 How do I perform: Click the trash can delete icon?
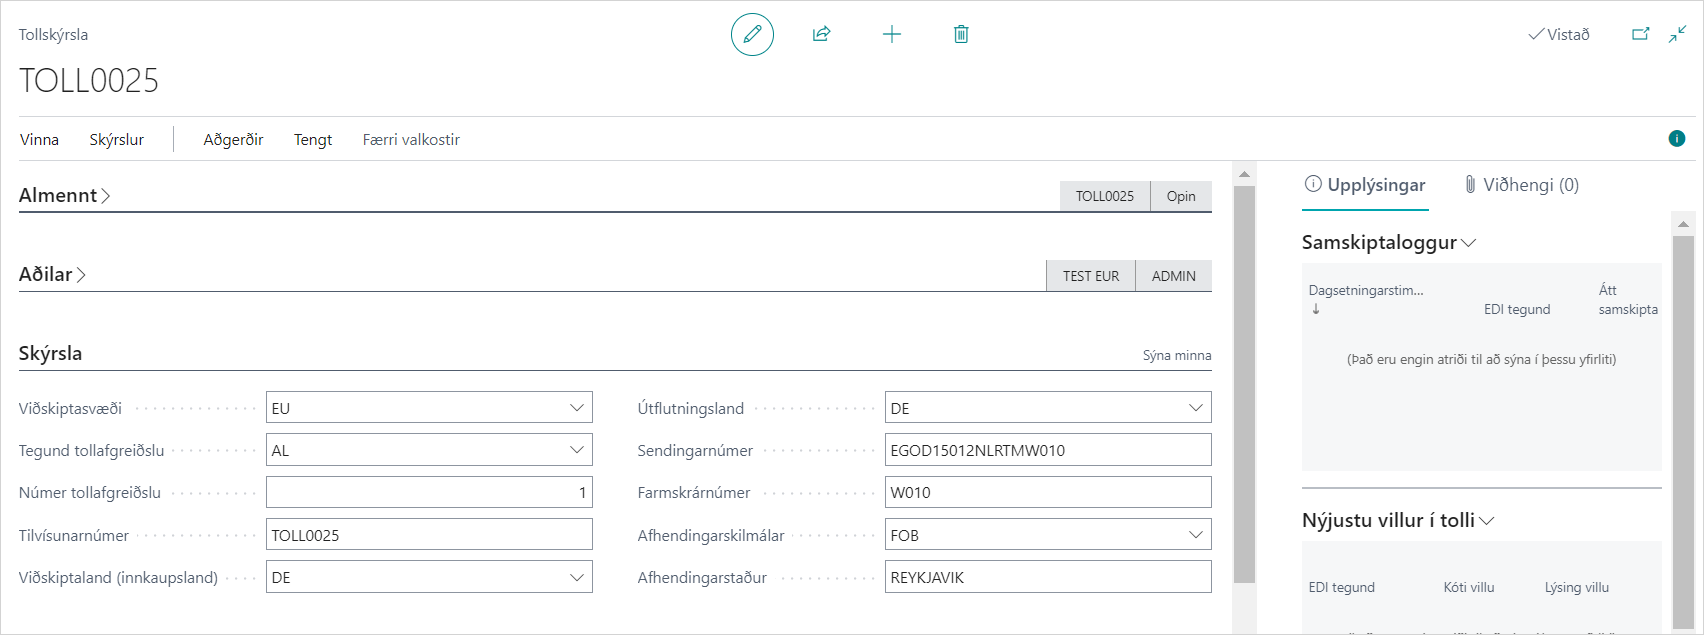click(x=961, y=35)
